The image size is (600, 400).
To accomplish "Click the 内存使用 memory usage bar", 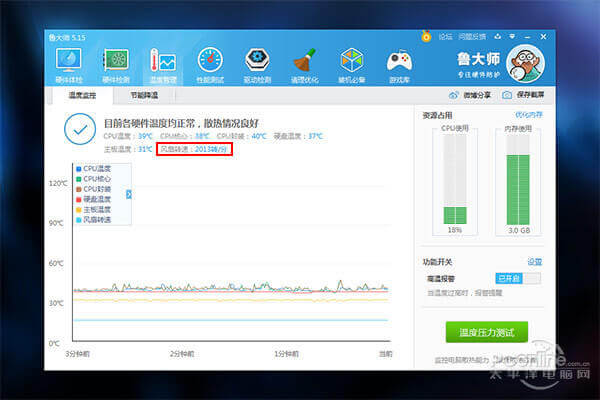I will [x=518, y=180].
